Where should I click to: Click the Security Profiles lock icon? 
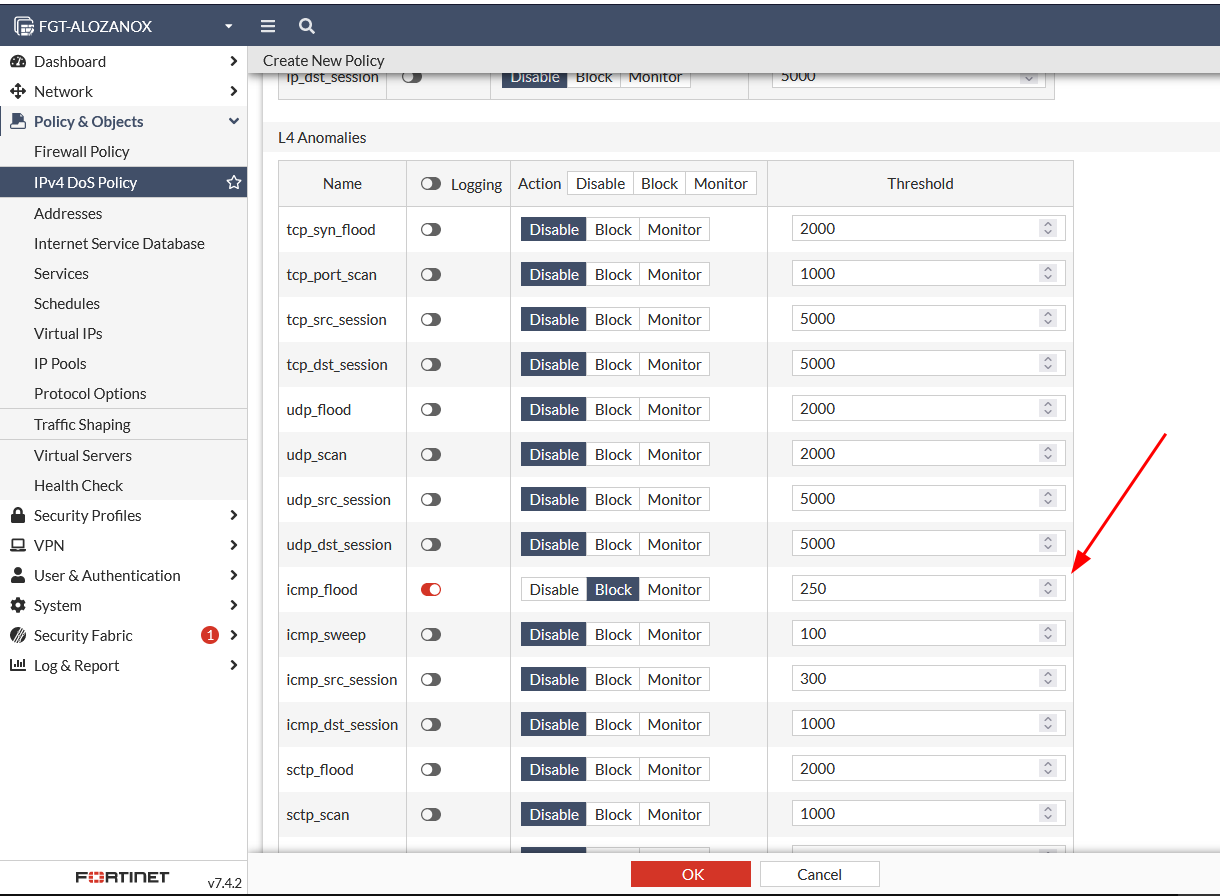coord(17,515)
